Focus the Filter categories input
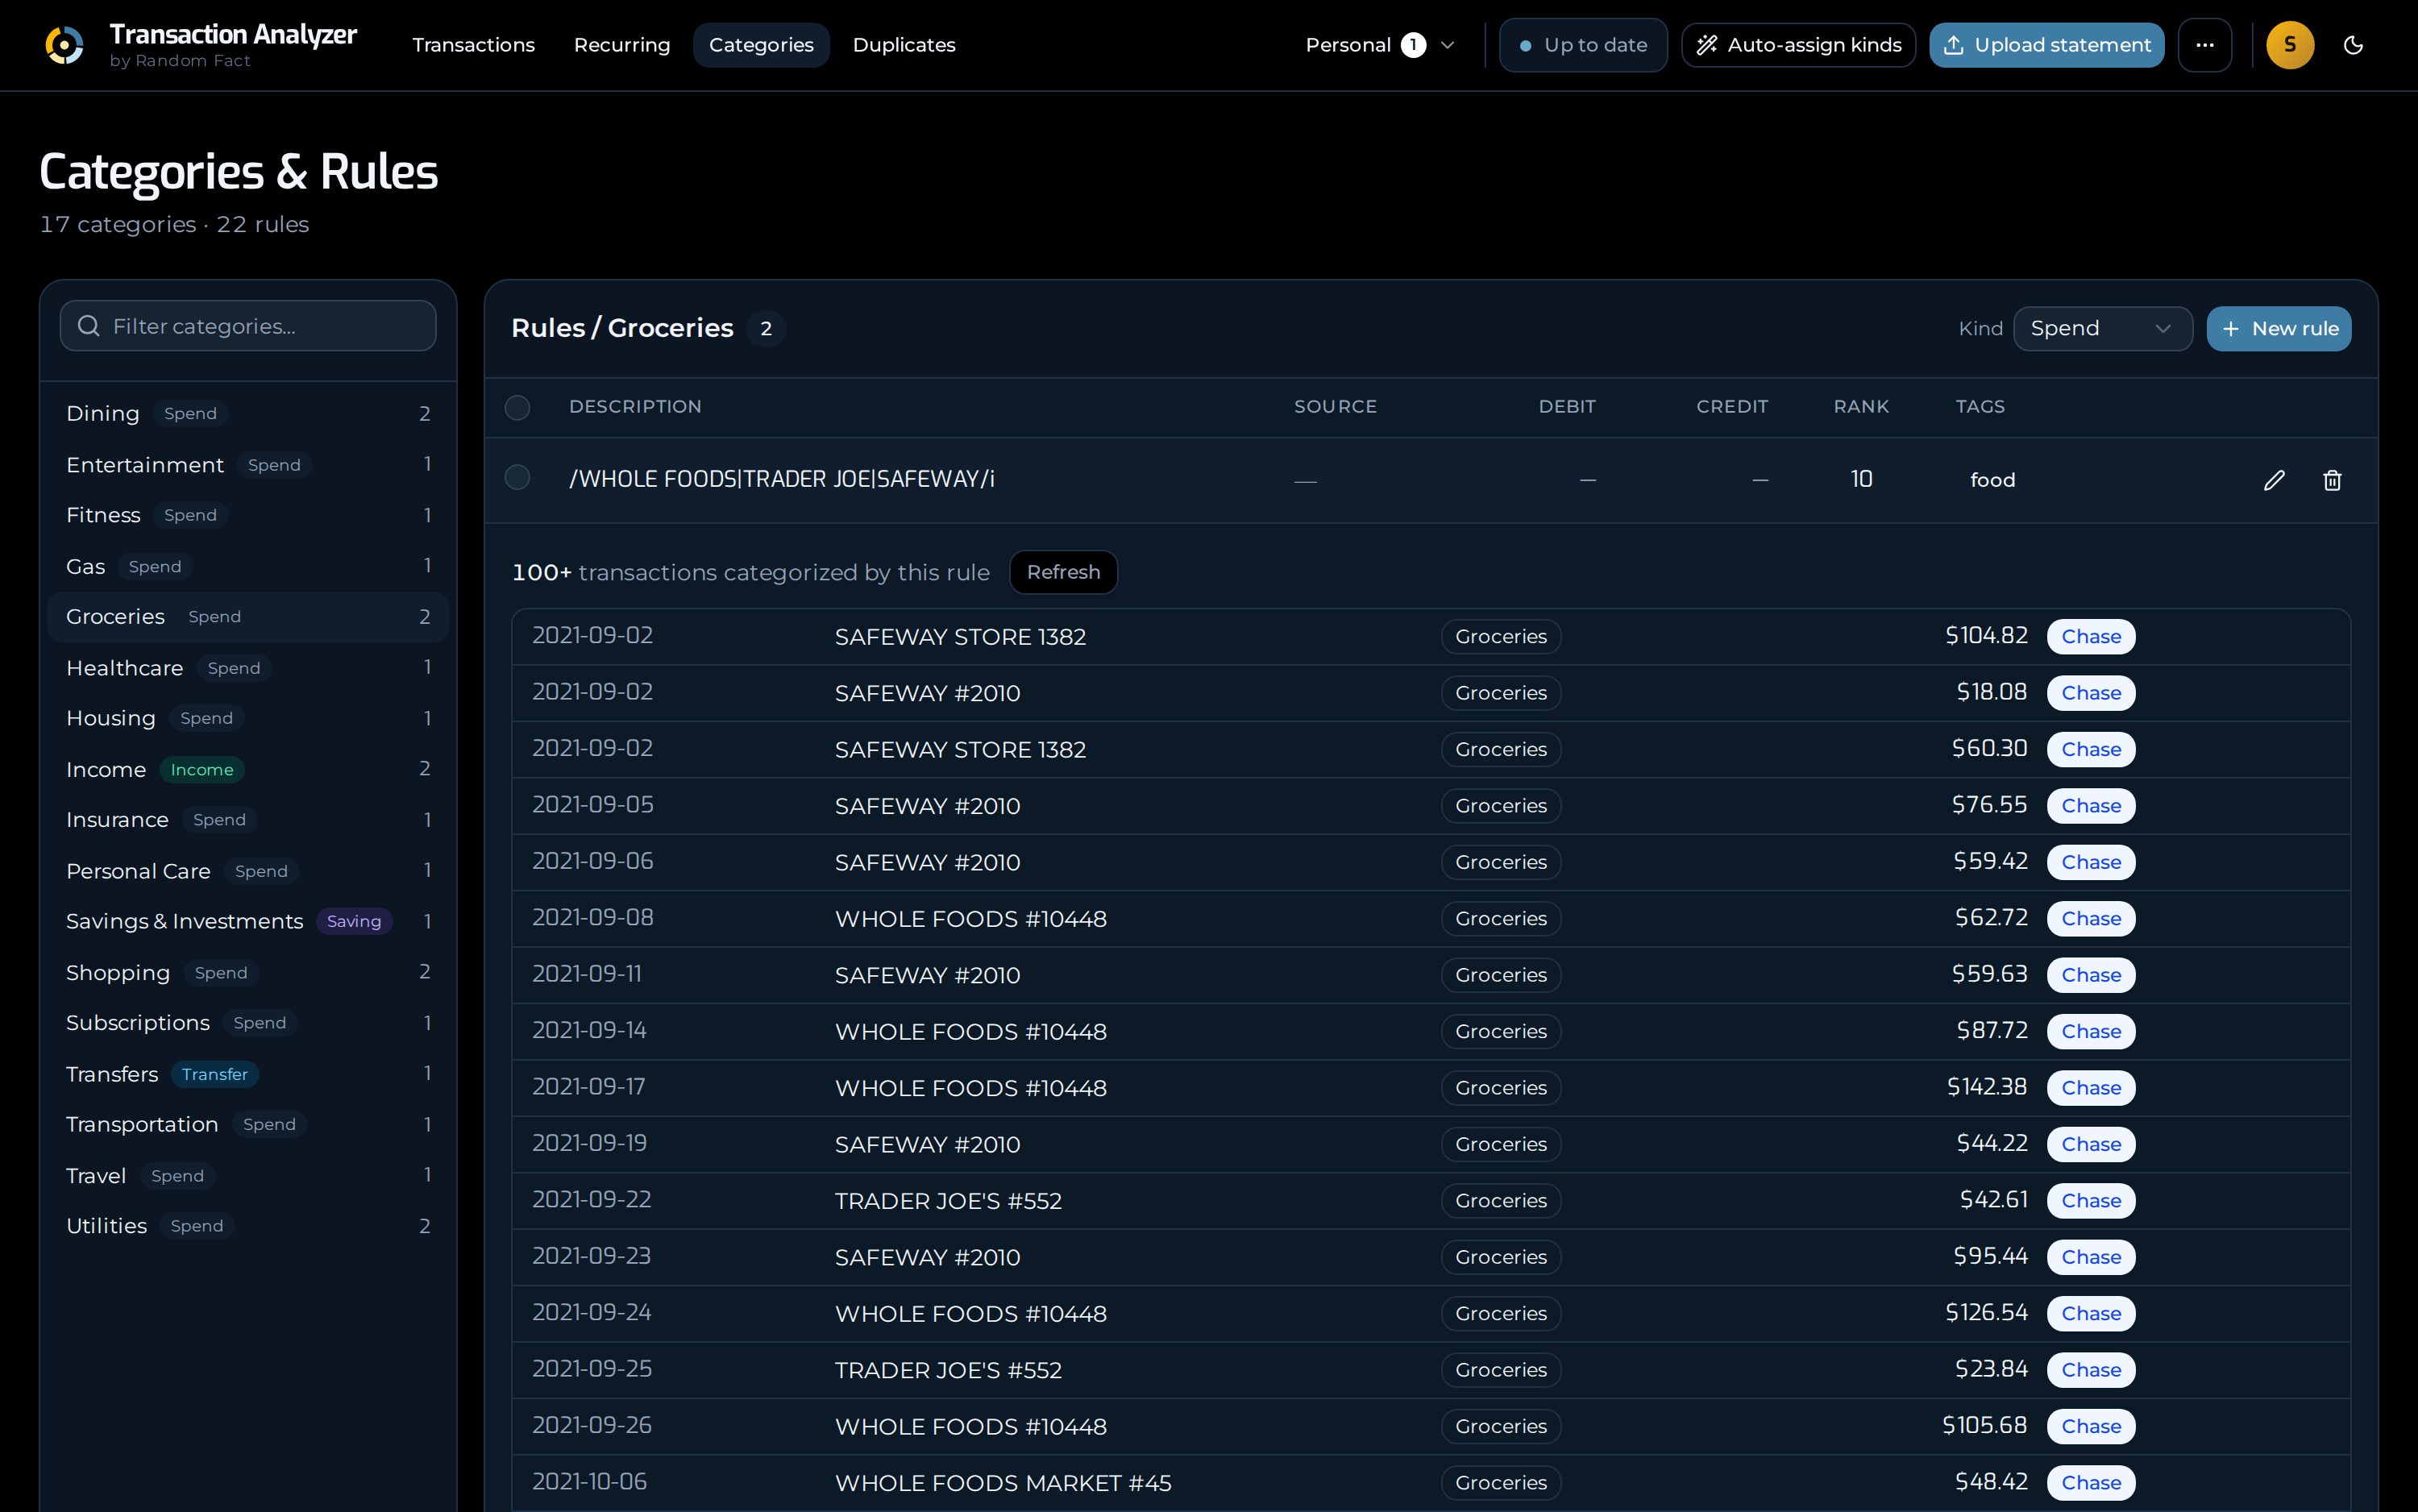This screenshot has height=1512, width=2418. pos(248,326)
